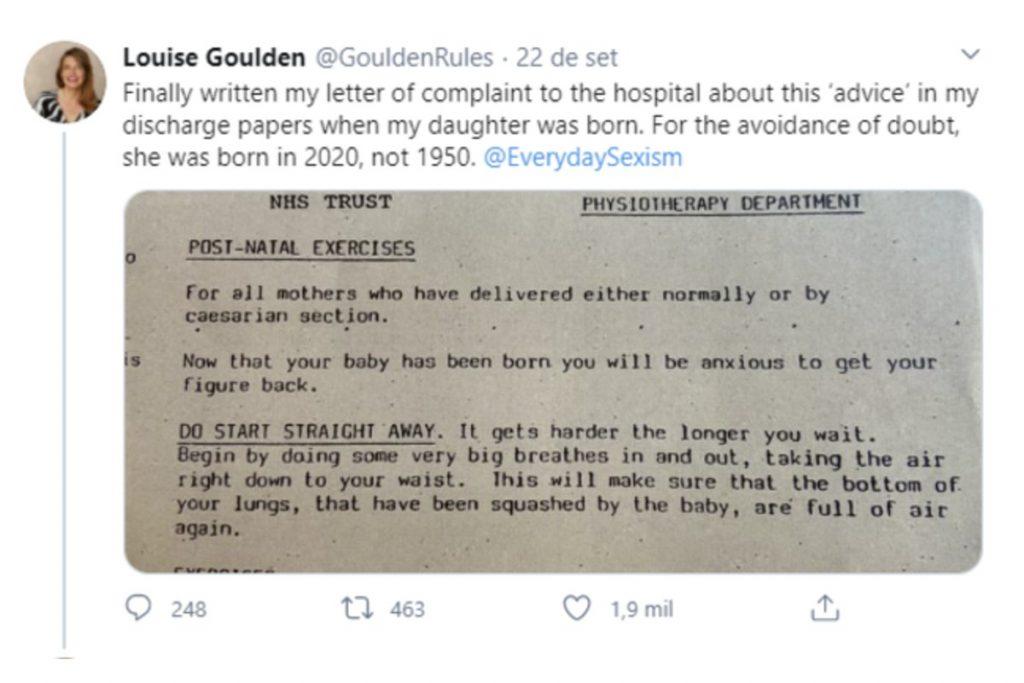The height and width of the screenshot is (683, 1024).
Task: Click the share upload icon
Action: (823, 608)
